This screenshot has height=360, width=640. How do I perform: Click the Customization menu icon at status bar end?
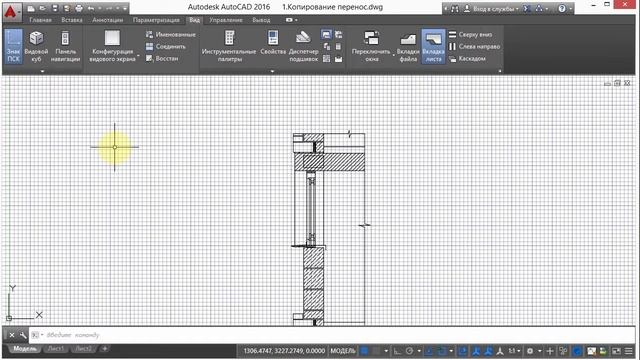tap(629, 351)
